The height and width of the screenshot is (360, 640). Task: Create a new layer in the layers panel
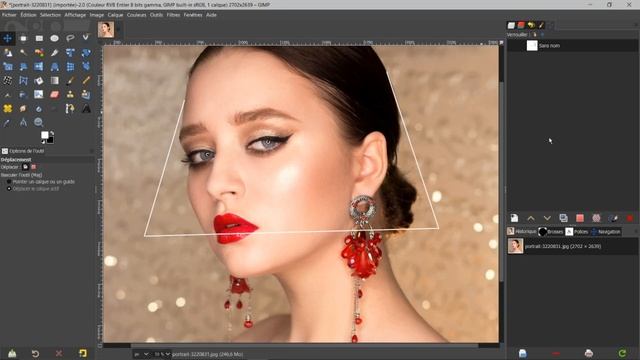point(514,218)
